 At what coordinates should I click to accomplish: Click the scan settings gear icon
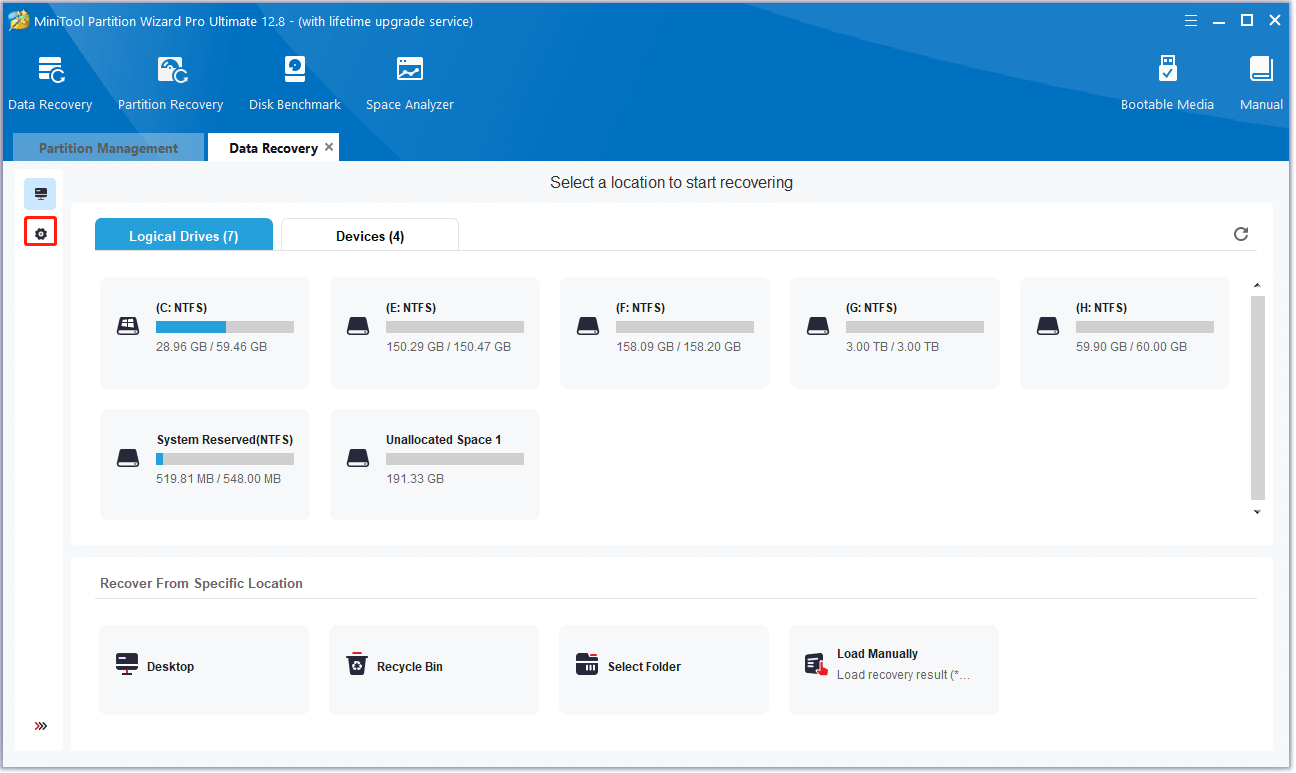41,234
